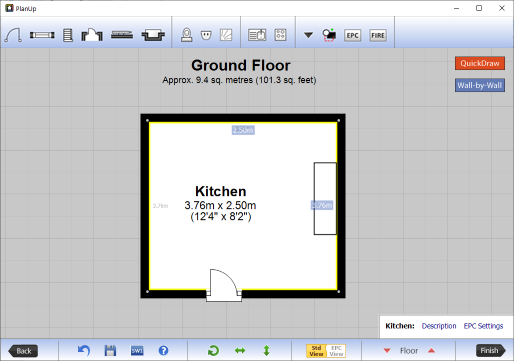Click the 3.76m x 2.50m room dimensions
Viewport: 514px width, 361px height.
tap(220, 205)
